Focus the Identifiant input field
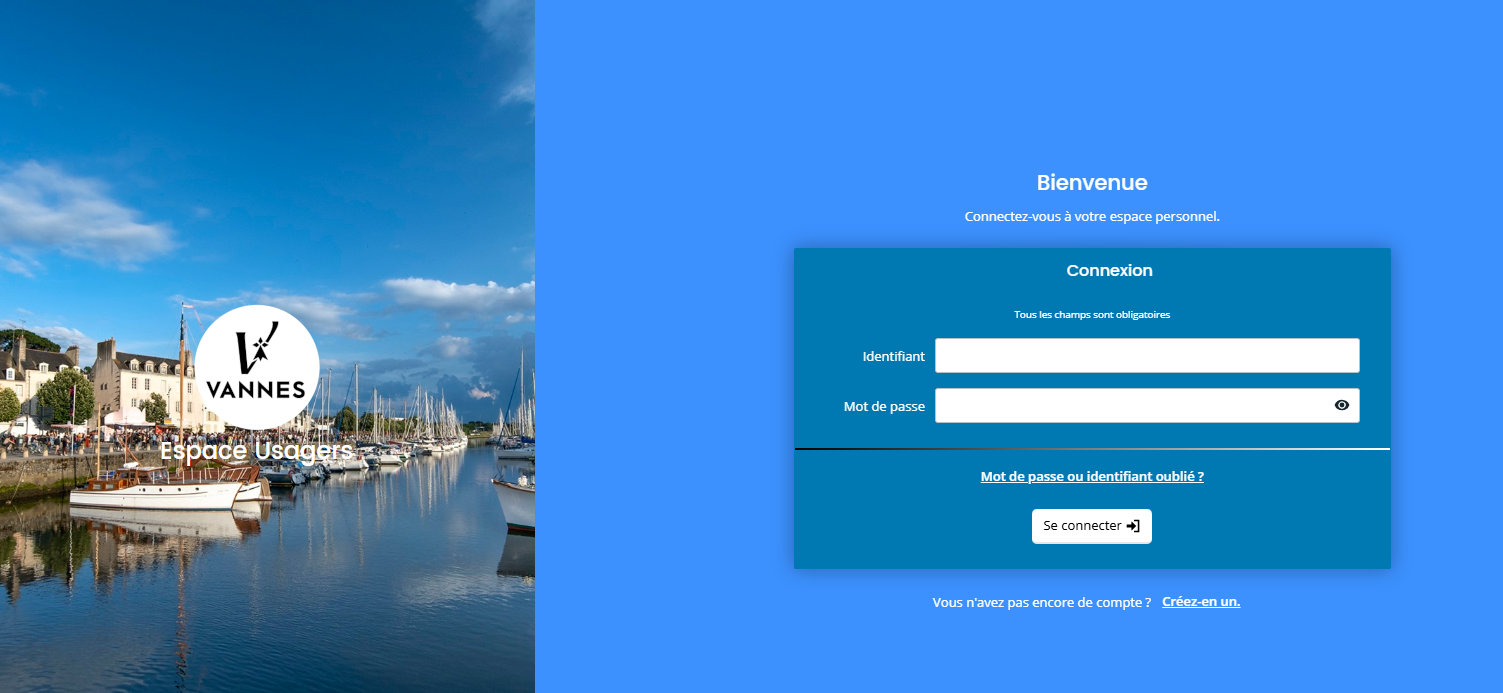This screenshot has height=693, width=1503. 1146,356
